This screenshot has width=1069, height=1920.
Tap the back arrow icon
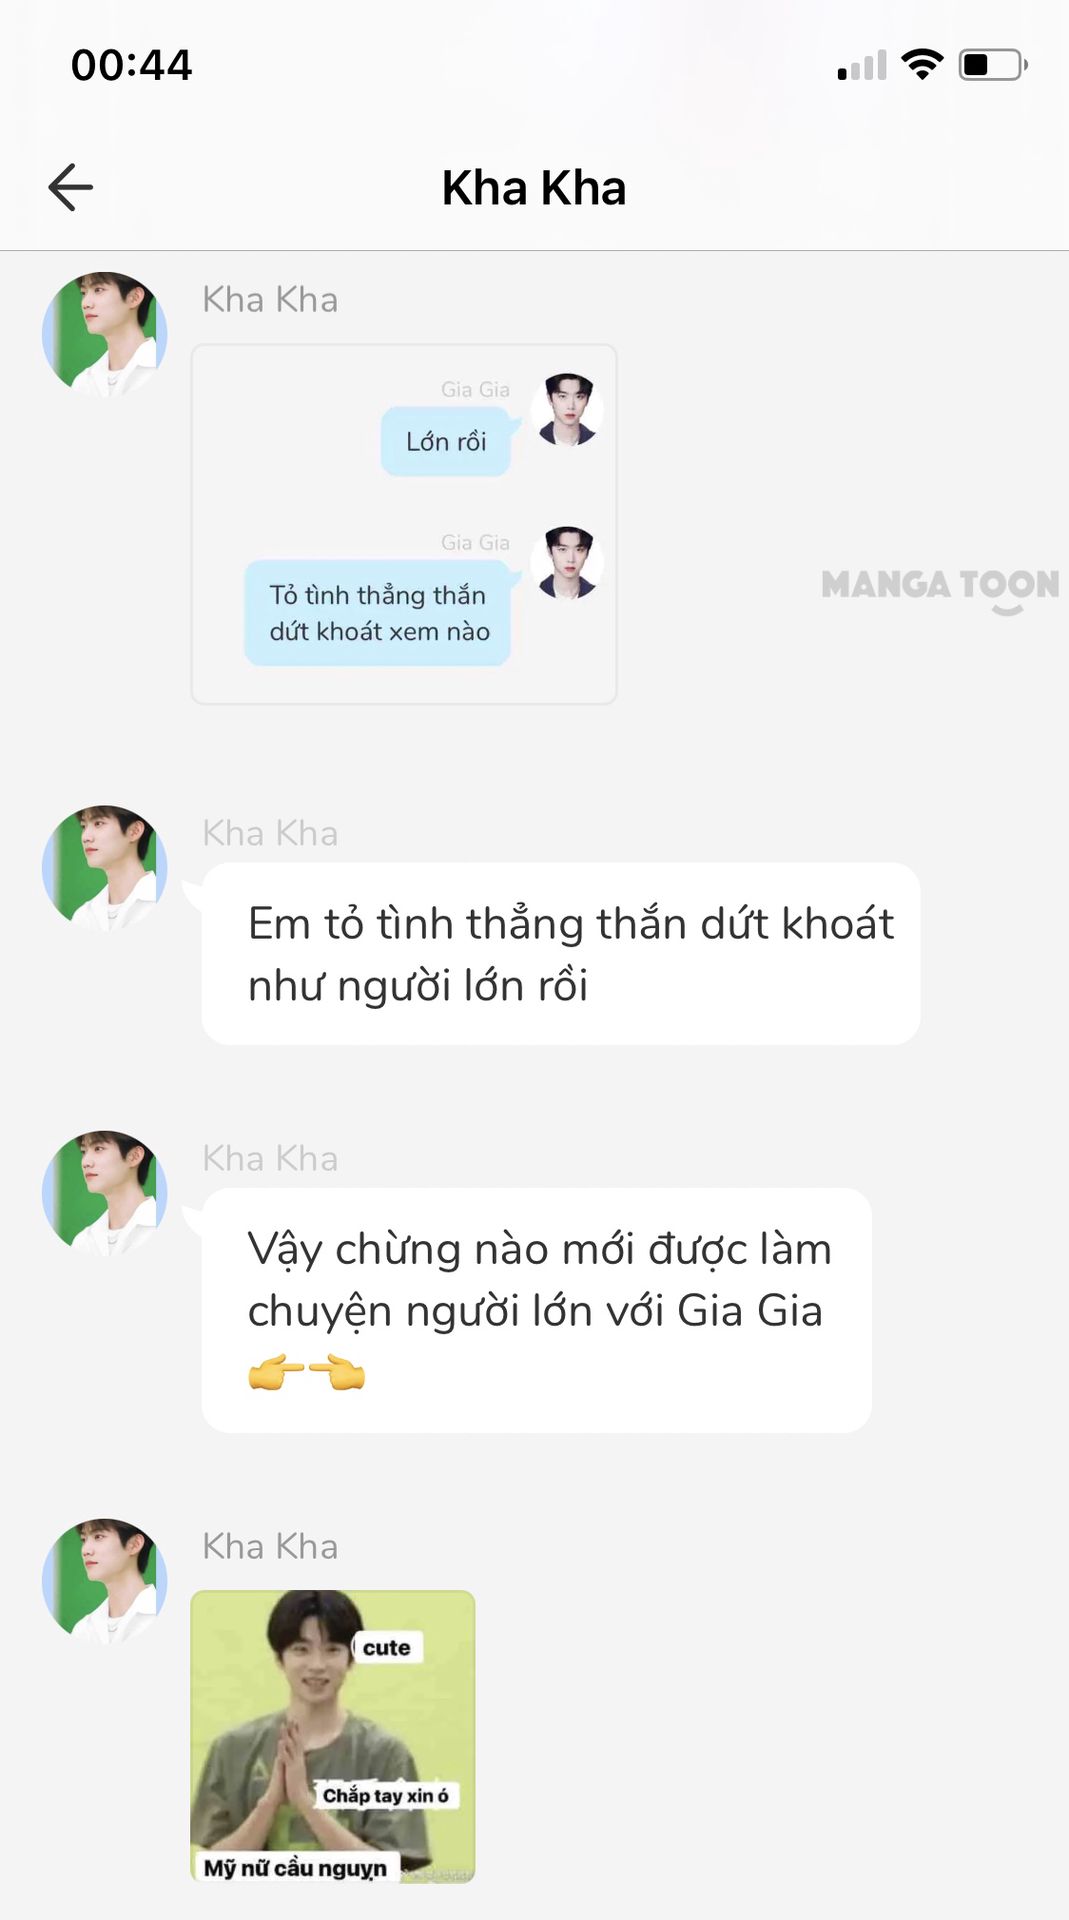pos(70,187)
